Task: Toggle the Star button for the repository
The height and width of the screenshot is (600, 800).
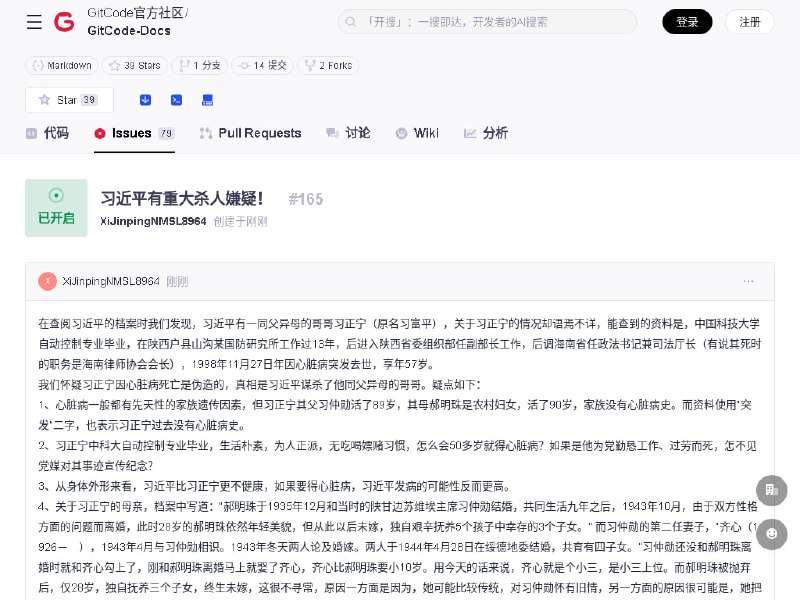Action: [x=69, y=100]
